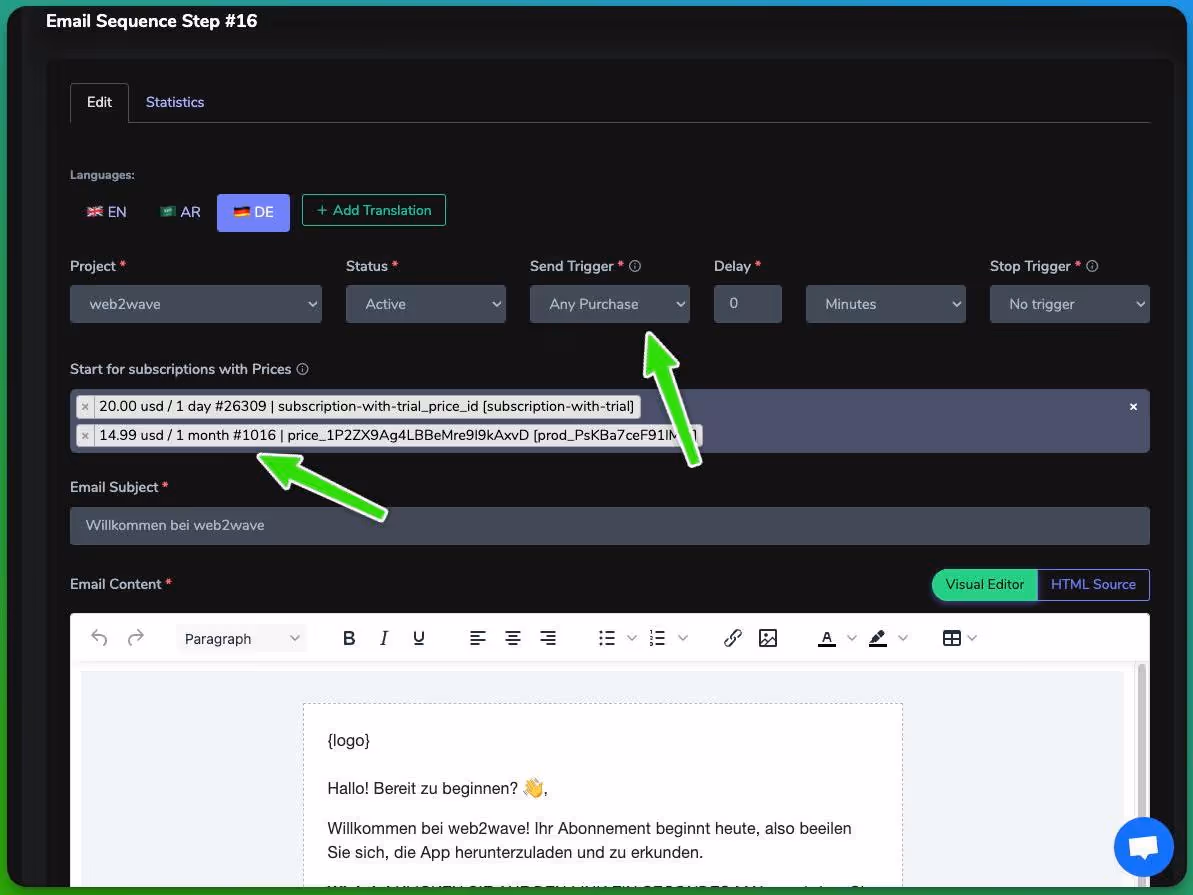Insert table icon in toolbar
This screenshot has width=1193, height=895.
coord(951,638)
